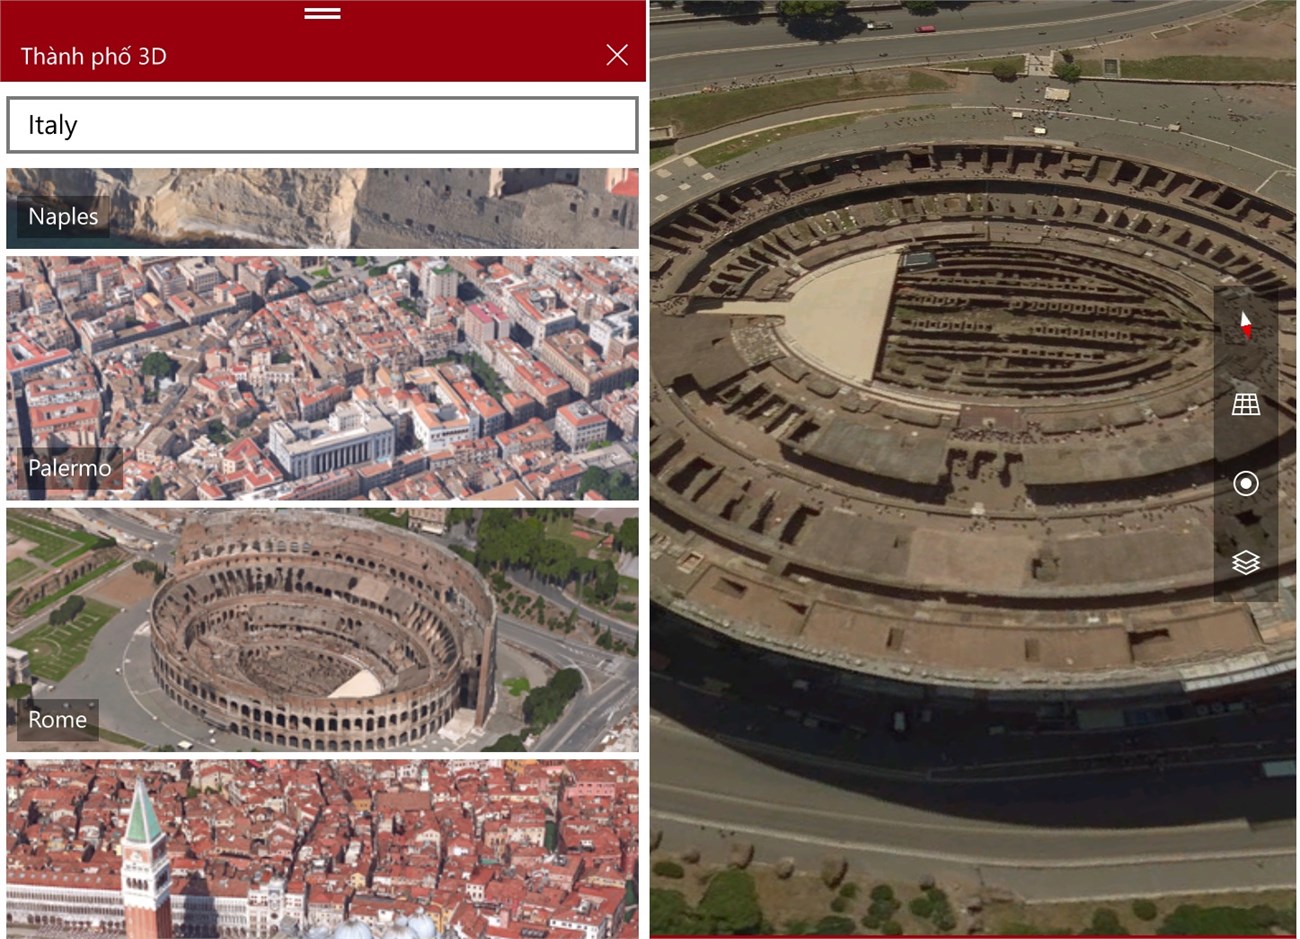Reset map orientation with the compass icon
This screenshot has width=1300, height=939.
[x=1245, y=325]
